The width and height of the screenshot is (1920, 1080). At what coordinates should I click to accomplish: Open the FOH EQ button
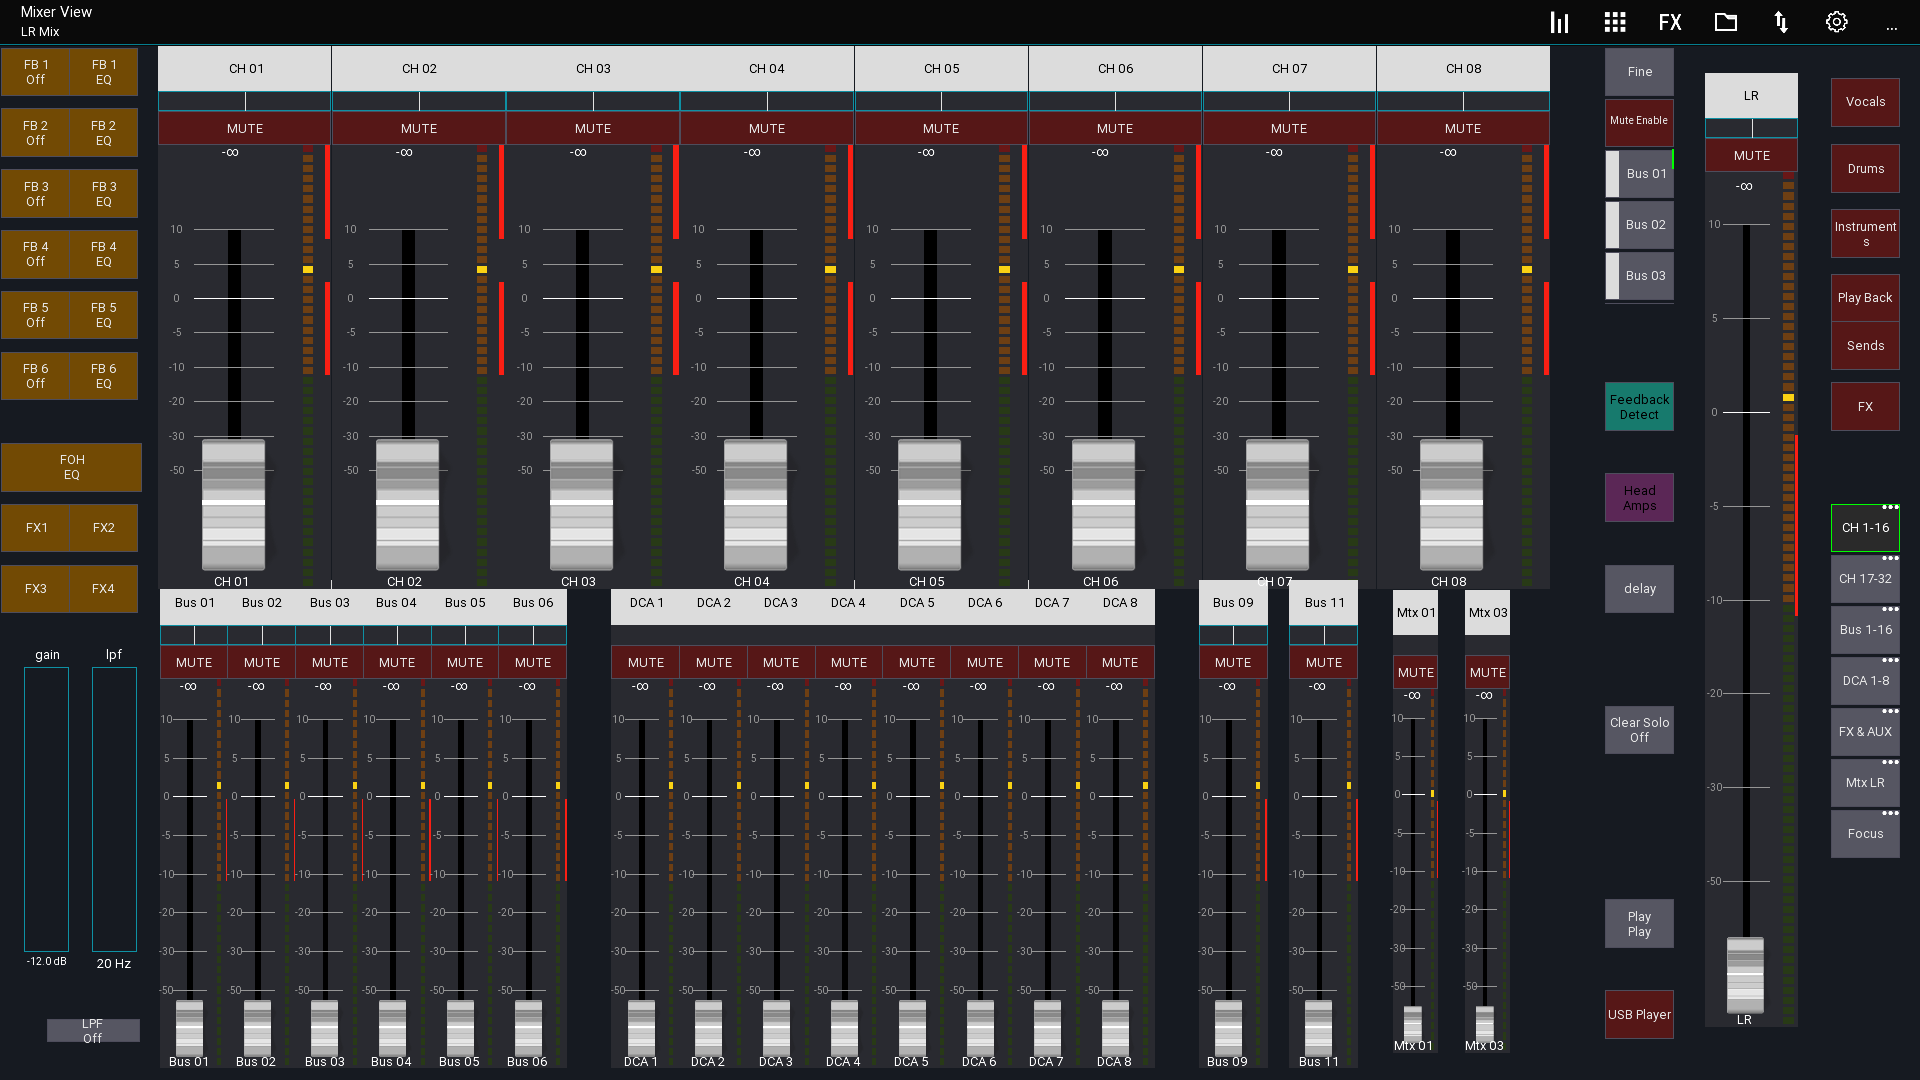pyautogui.click(x=71, y=468)
